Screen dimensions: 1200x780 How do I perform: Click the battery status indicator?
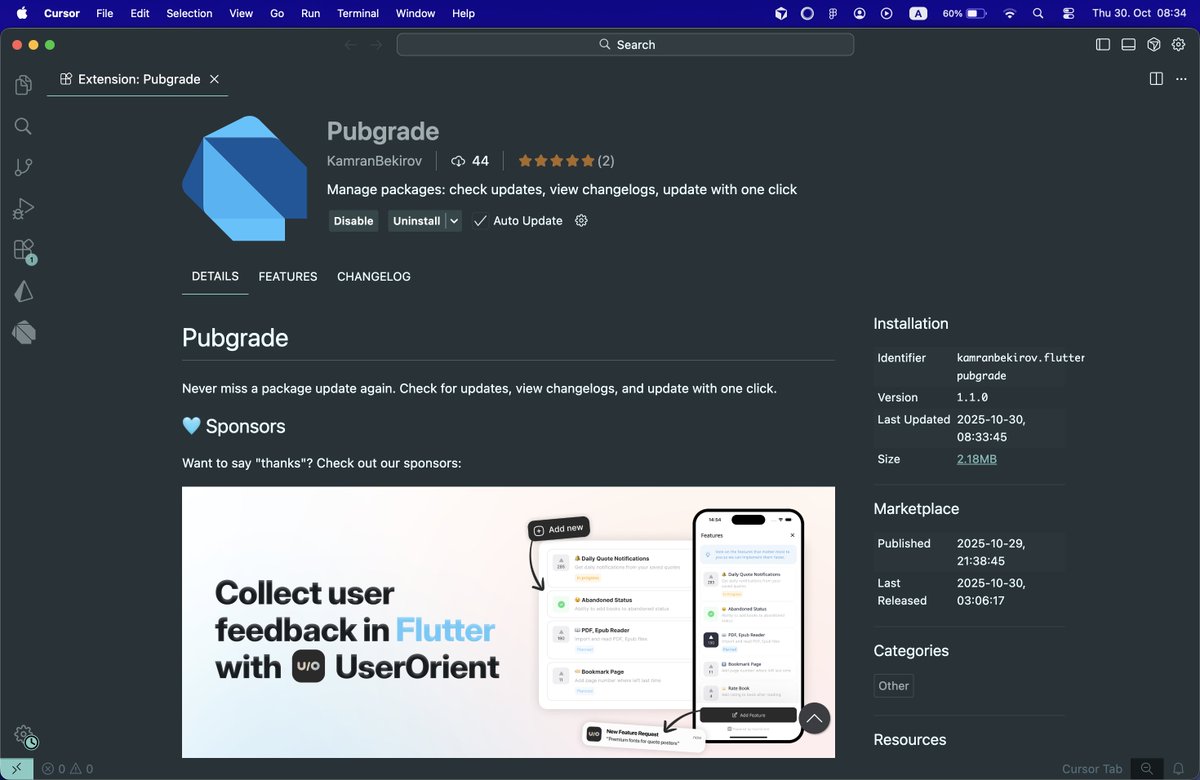964,13
